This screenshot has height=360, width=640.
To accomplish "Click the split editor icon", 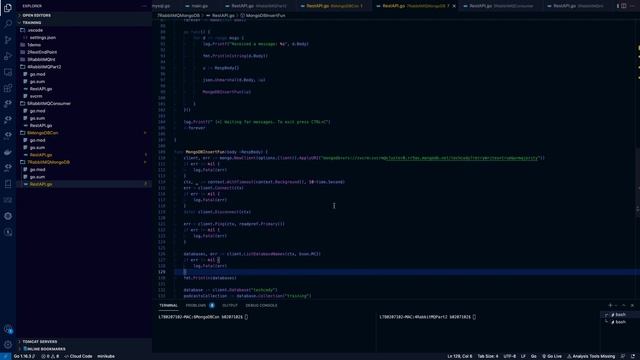I will [x=624, y=6].
